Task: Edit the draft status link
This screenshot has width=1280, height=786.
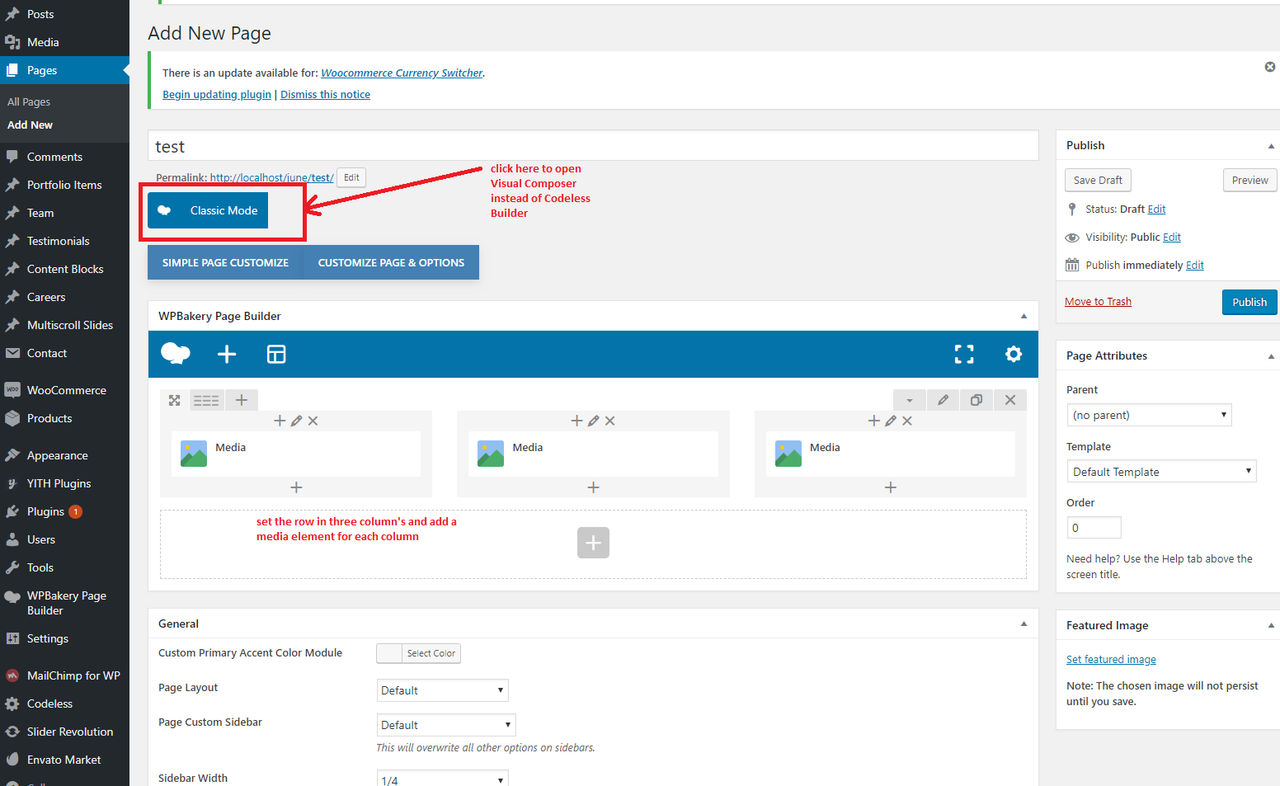Action: (1156, 209)
